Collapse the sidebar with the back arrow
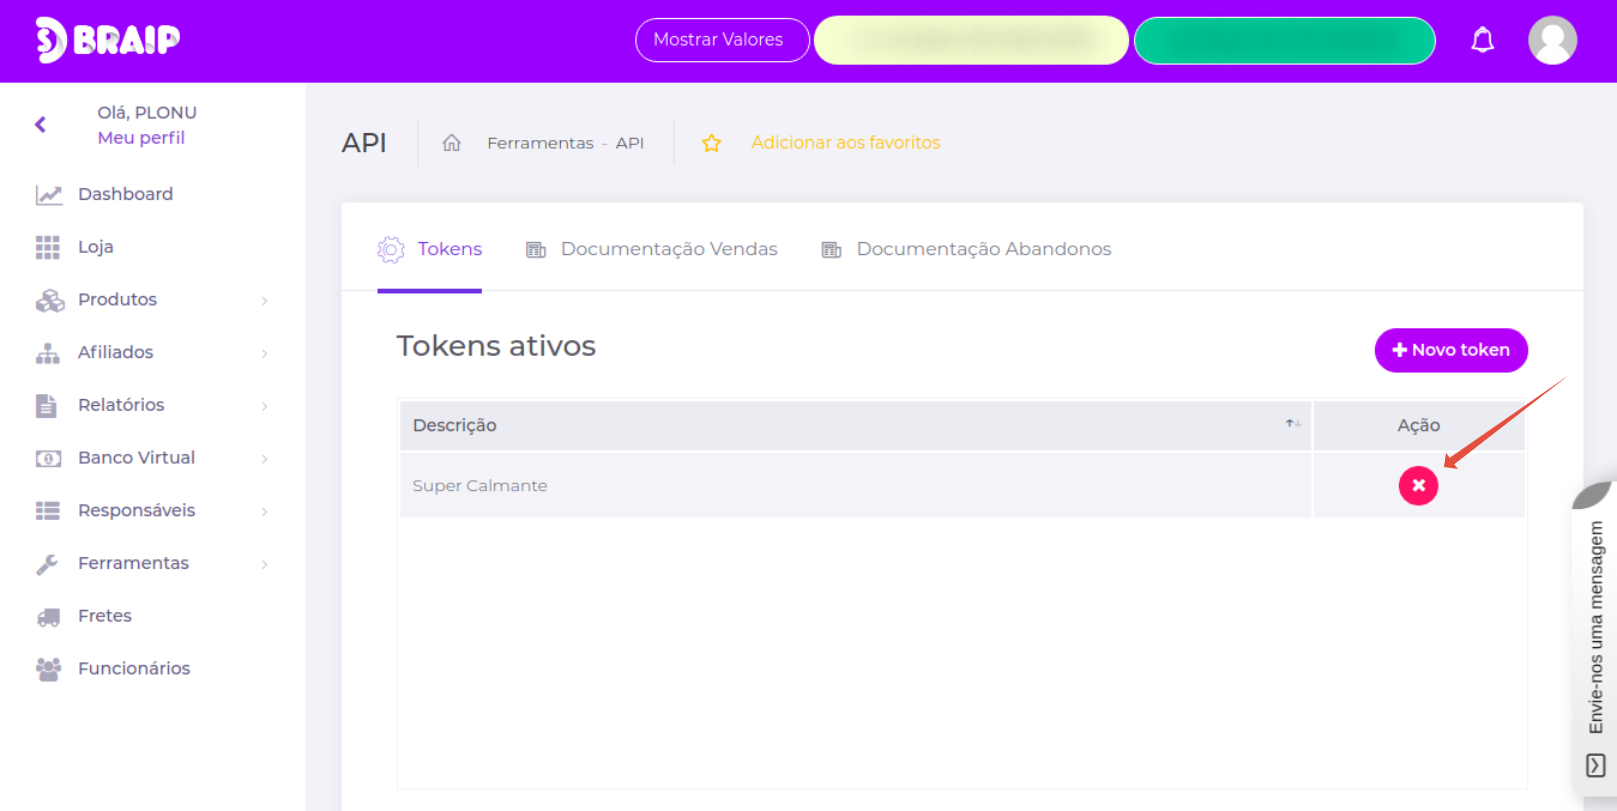1617x811 pixels. click(x=40, y=125)
